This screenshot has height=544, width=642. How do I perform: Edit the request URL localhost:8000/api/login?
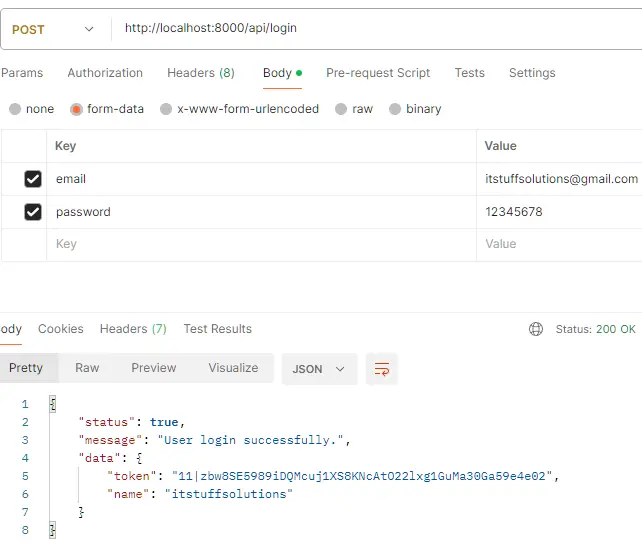click(x=211, y=28)
